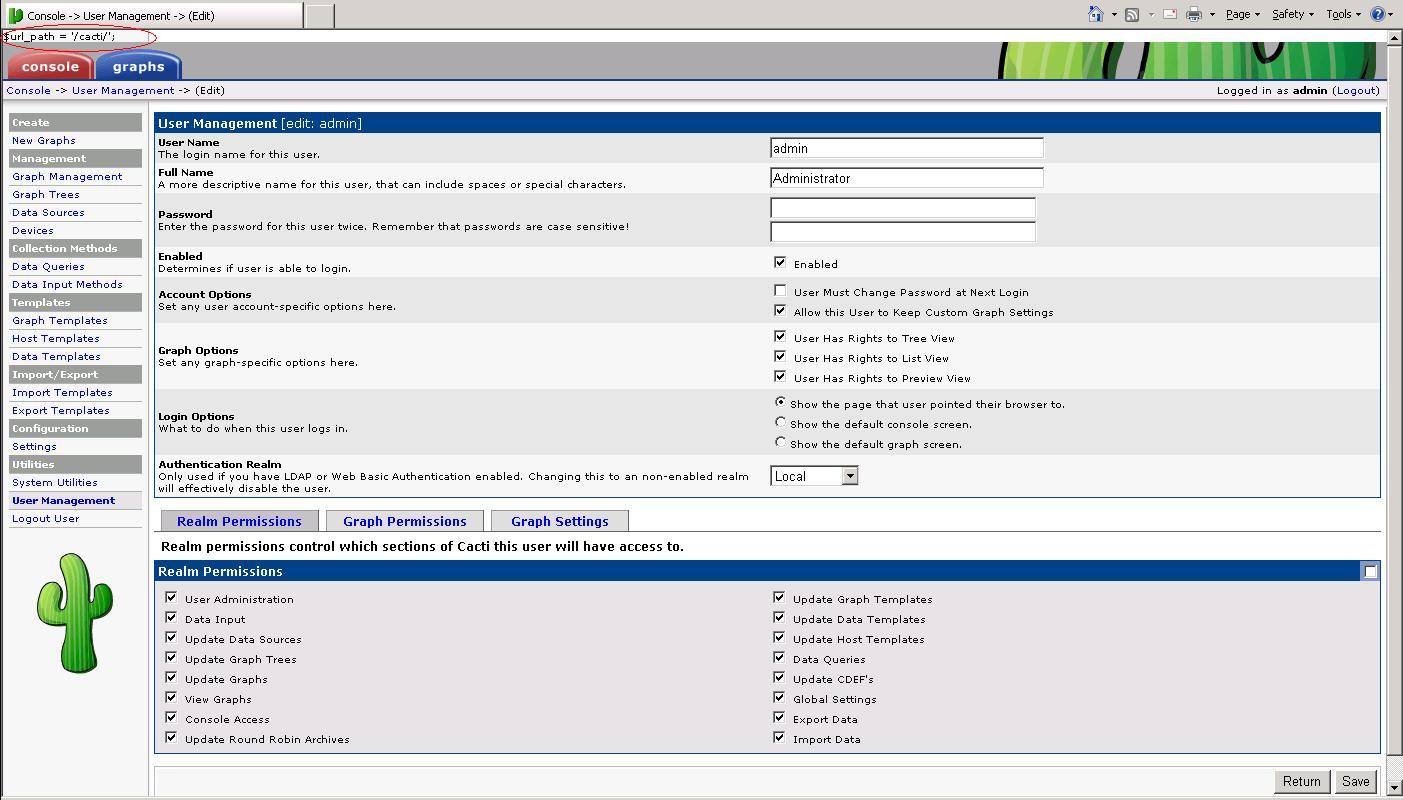Click User Management breadcrumb link
1403x800 pixels.
[123, 90]
